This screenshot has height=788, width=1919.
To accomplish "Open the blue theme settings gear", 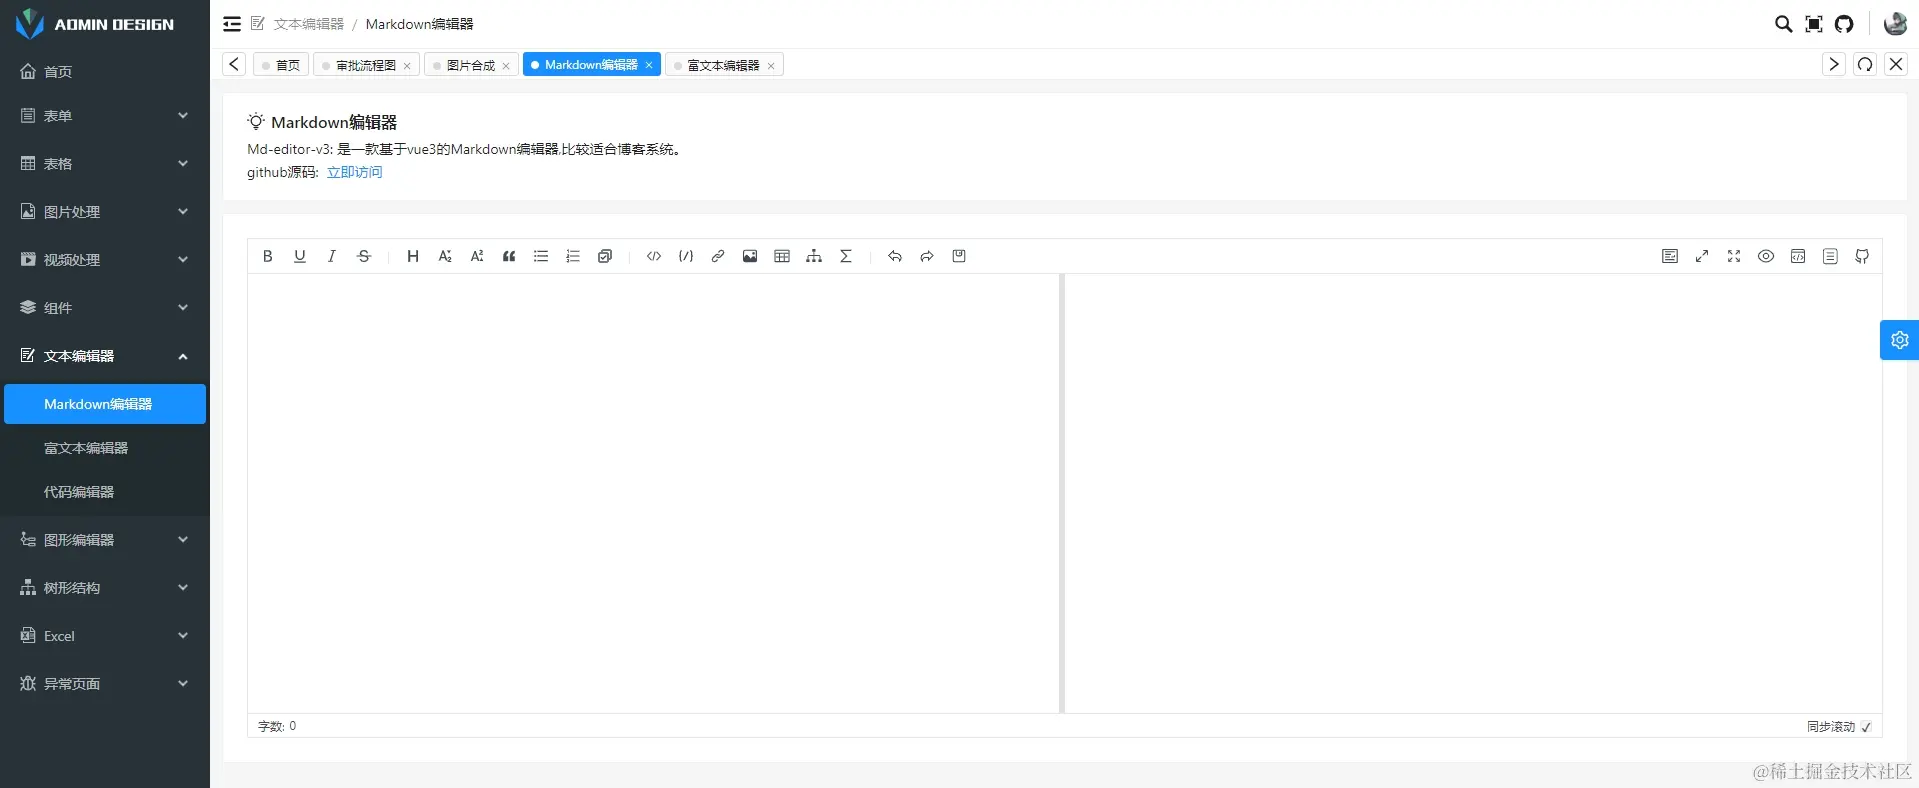I will click(x=1899, y=340).
